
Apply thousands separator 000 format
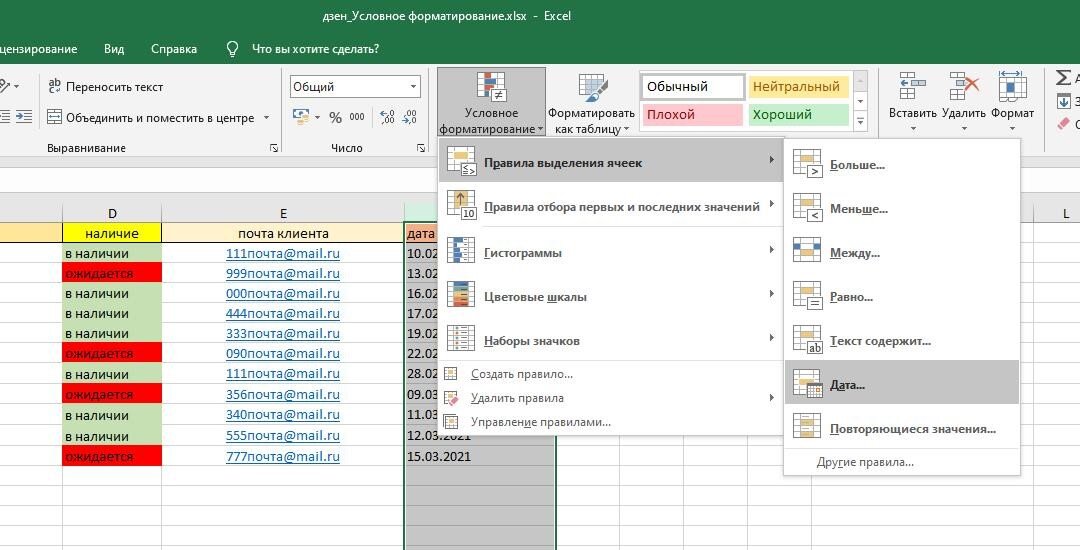[x=357, y=117]
